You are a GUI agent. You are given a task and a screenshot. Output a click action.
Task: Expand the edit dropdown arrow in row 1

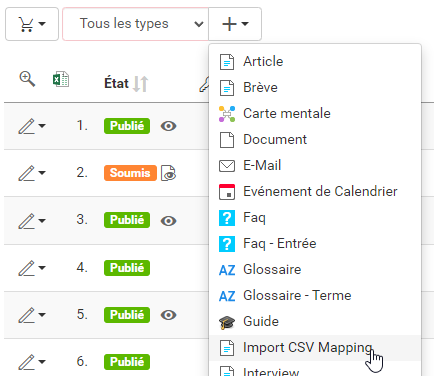(42, 126)
